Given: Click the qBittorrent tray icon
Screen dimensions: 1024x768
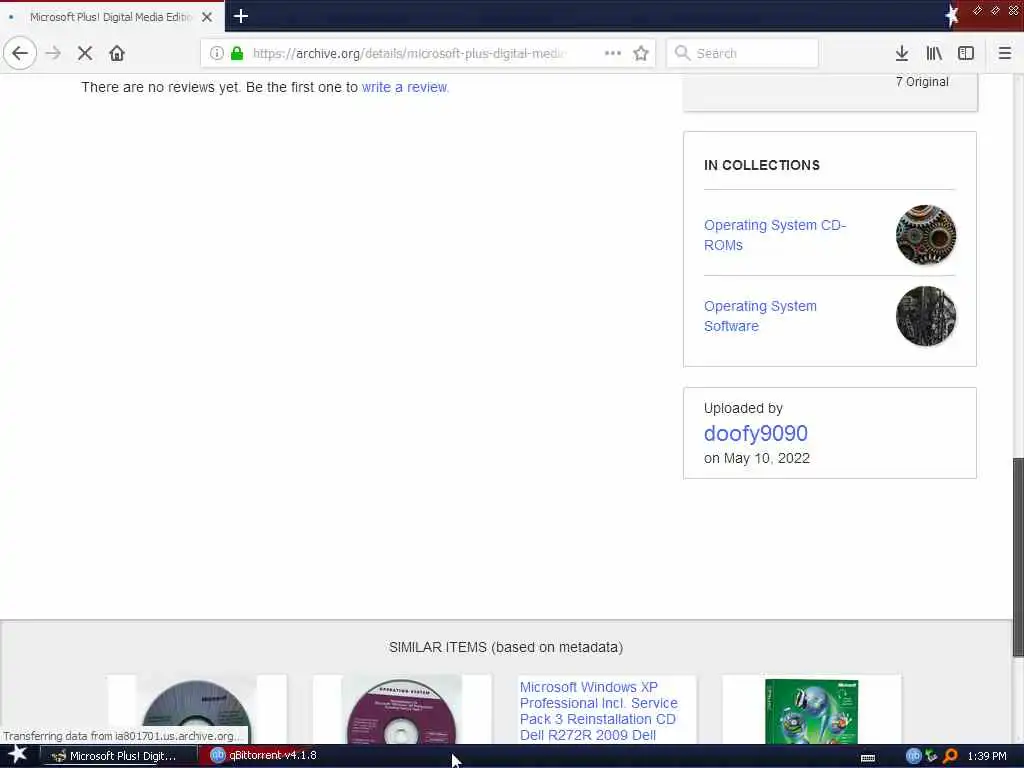Looking at the screenshot, I should point(913,756).
